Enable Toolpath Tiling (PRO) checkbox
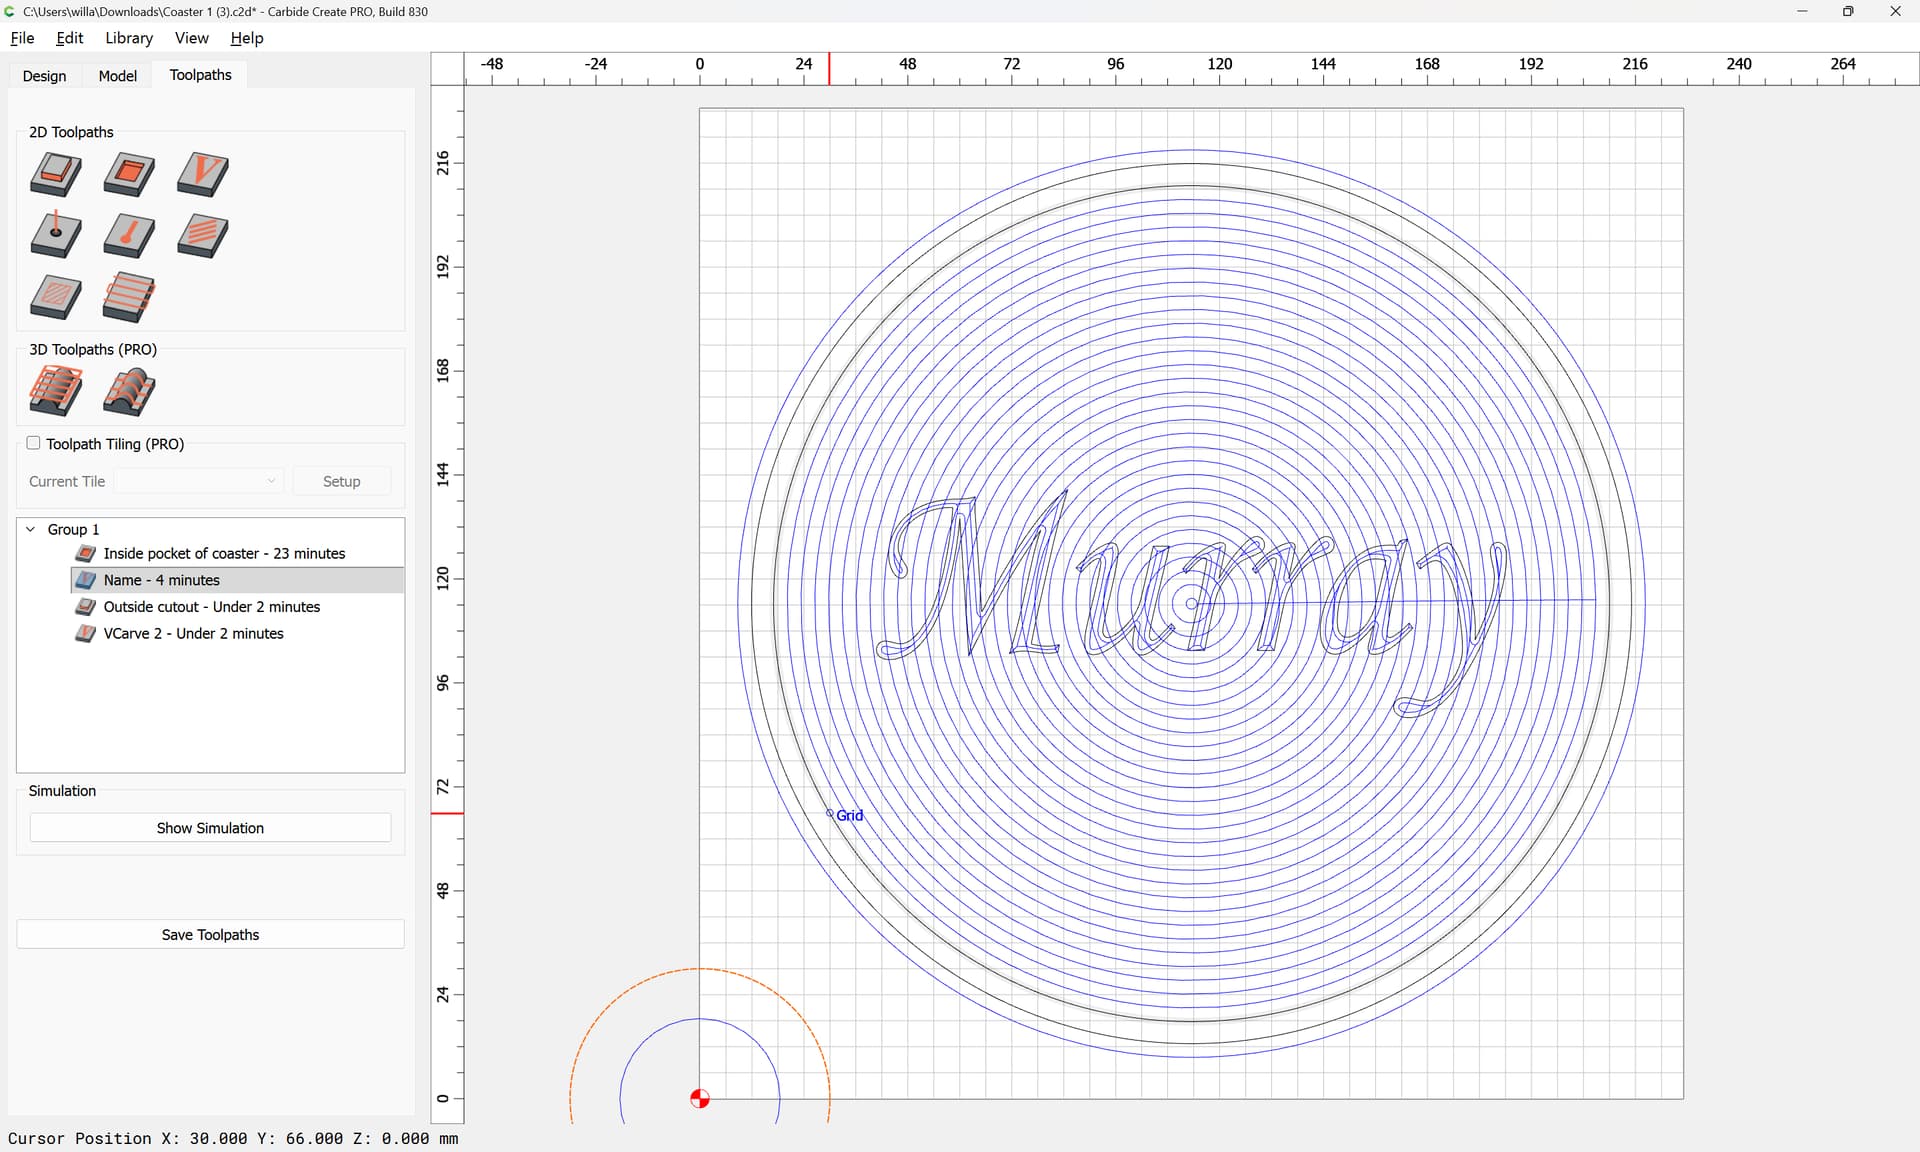 (x=34, y=443)
